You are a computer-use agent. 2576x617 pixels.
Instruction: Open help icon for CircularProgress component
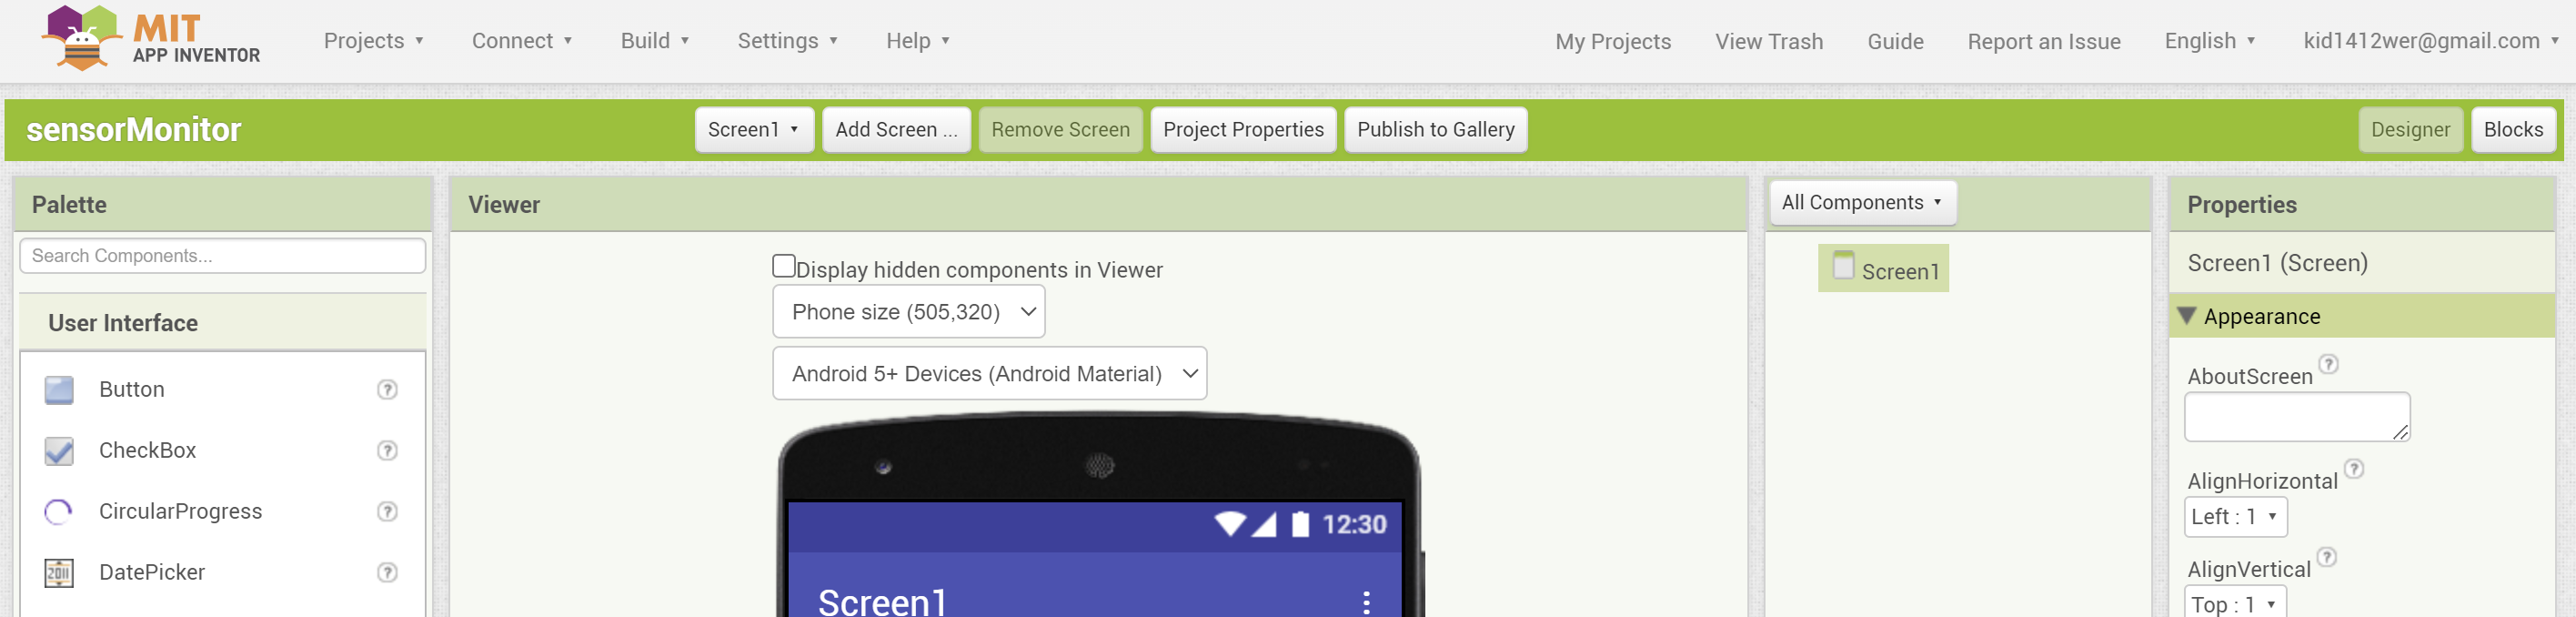[387, 512]
